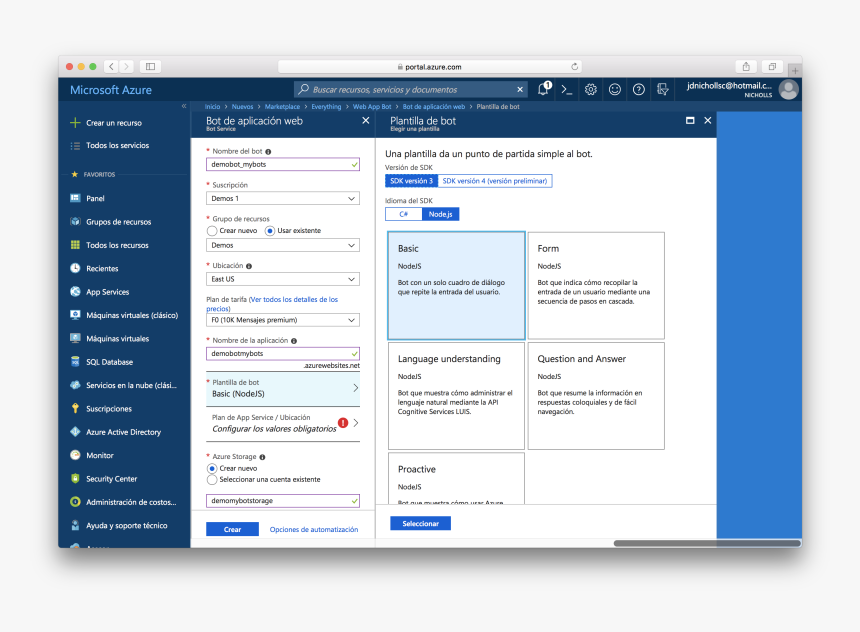This screenshot has height=632, width=860.
Task: Click the App Services globe icon
Action: click(x=75, y=291)
